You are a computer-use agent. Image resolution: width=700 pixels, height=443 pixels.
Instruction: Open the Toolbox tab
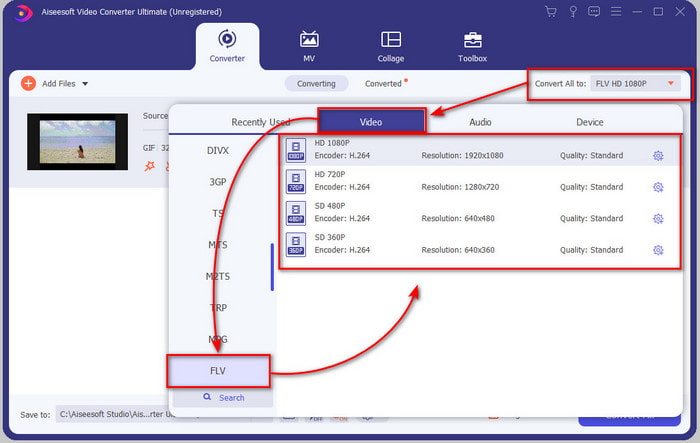pos(472,46)
